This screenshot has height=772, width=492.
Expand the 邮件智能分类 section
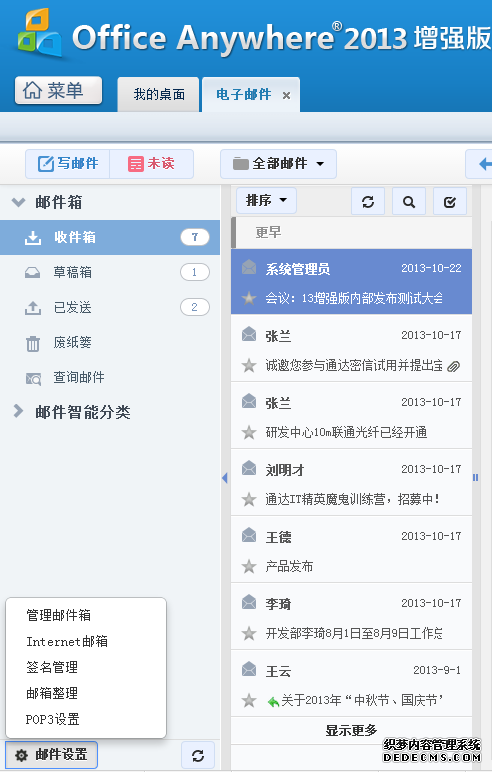(x=18, y=411)
